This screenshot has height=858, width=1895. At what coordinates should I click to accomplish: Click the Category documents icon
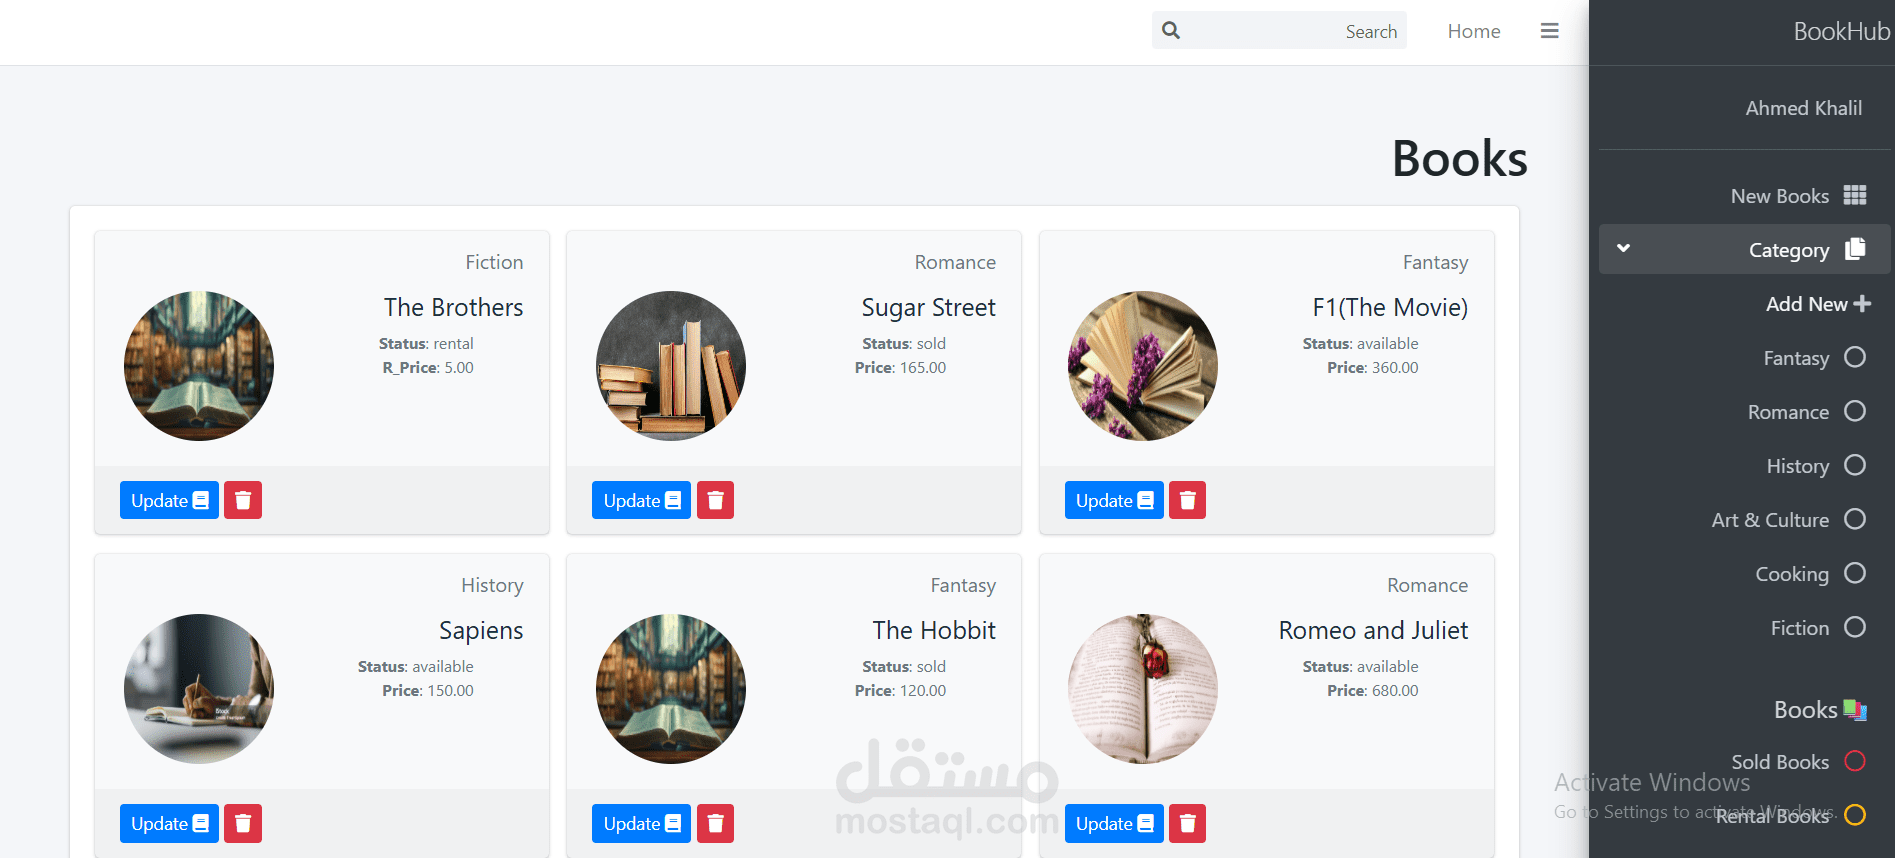coord(1855,249)
